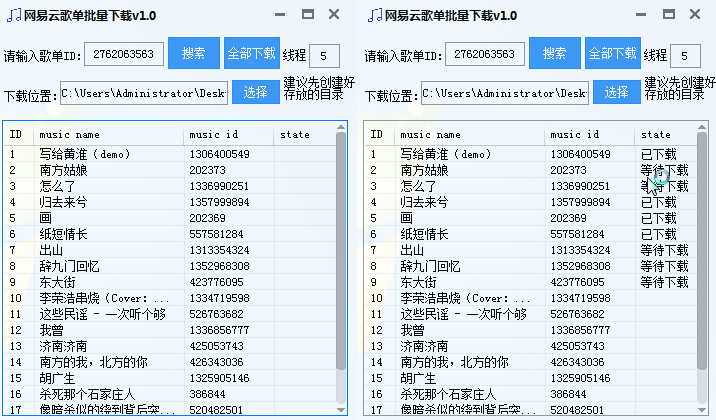The image size is (716, 420).
Task: Click 全部下载 button in the right window
Action: [x=612, y=54]
